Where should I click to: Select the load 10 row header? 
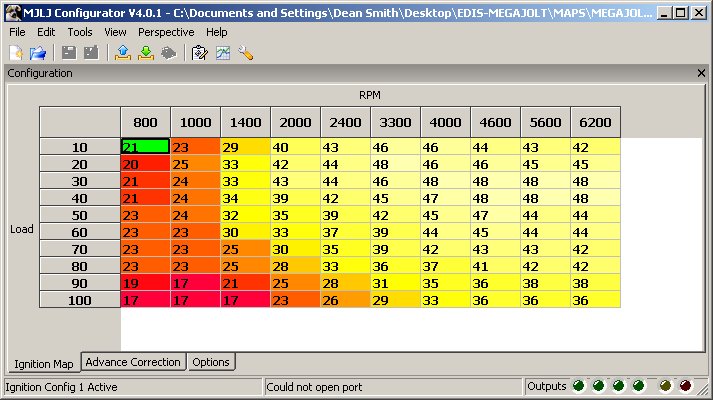coord(80,147)
